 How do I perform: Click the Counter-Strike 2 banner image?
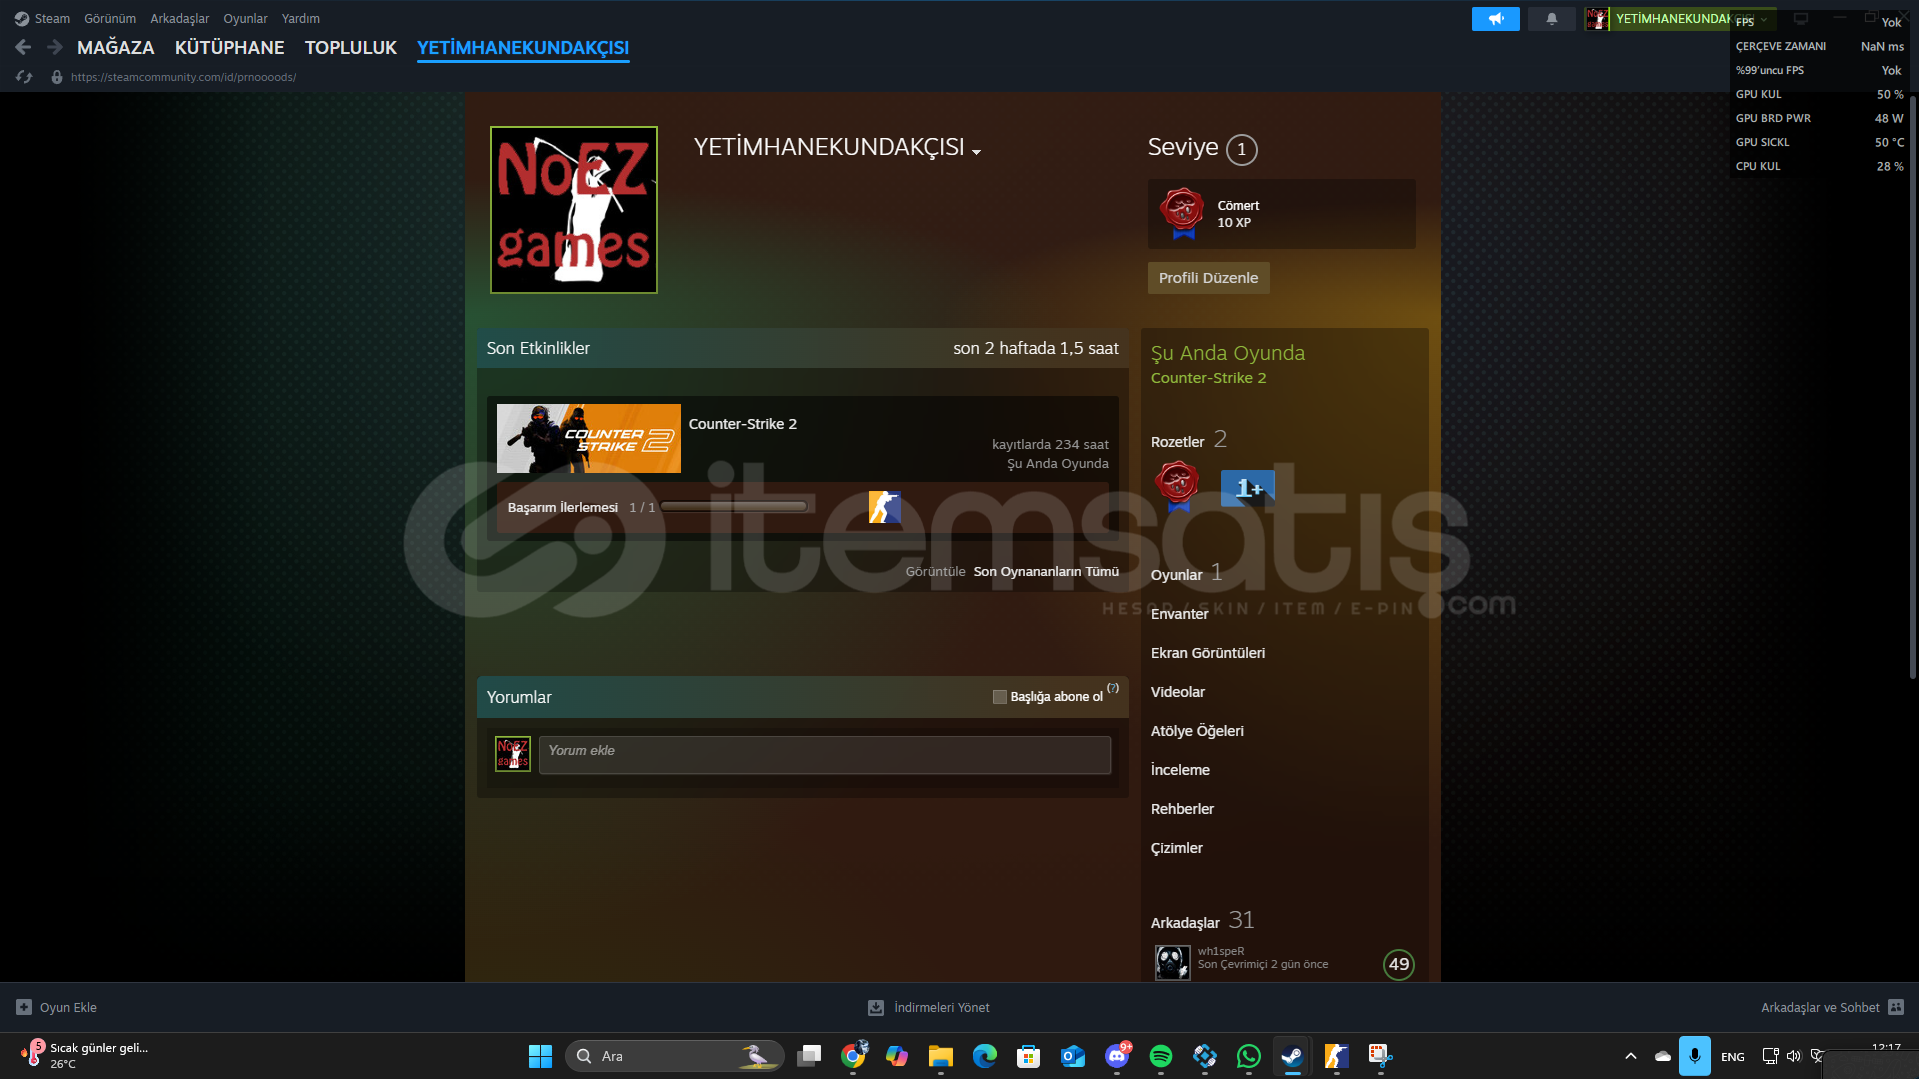[x=589, y=438]
